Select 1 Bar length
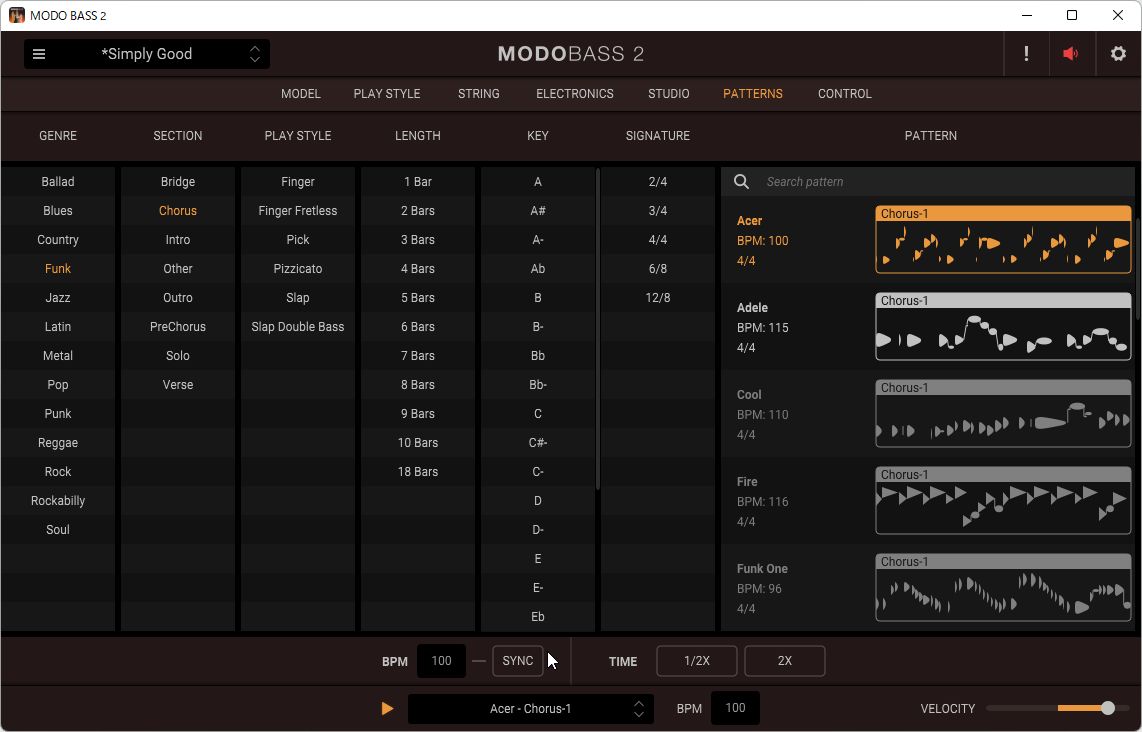Viewport: 1142px width, 732px height. pos(418,182)
